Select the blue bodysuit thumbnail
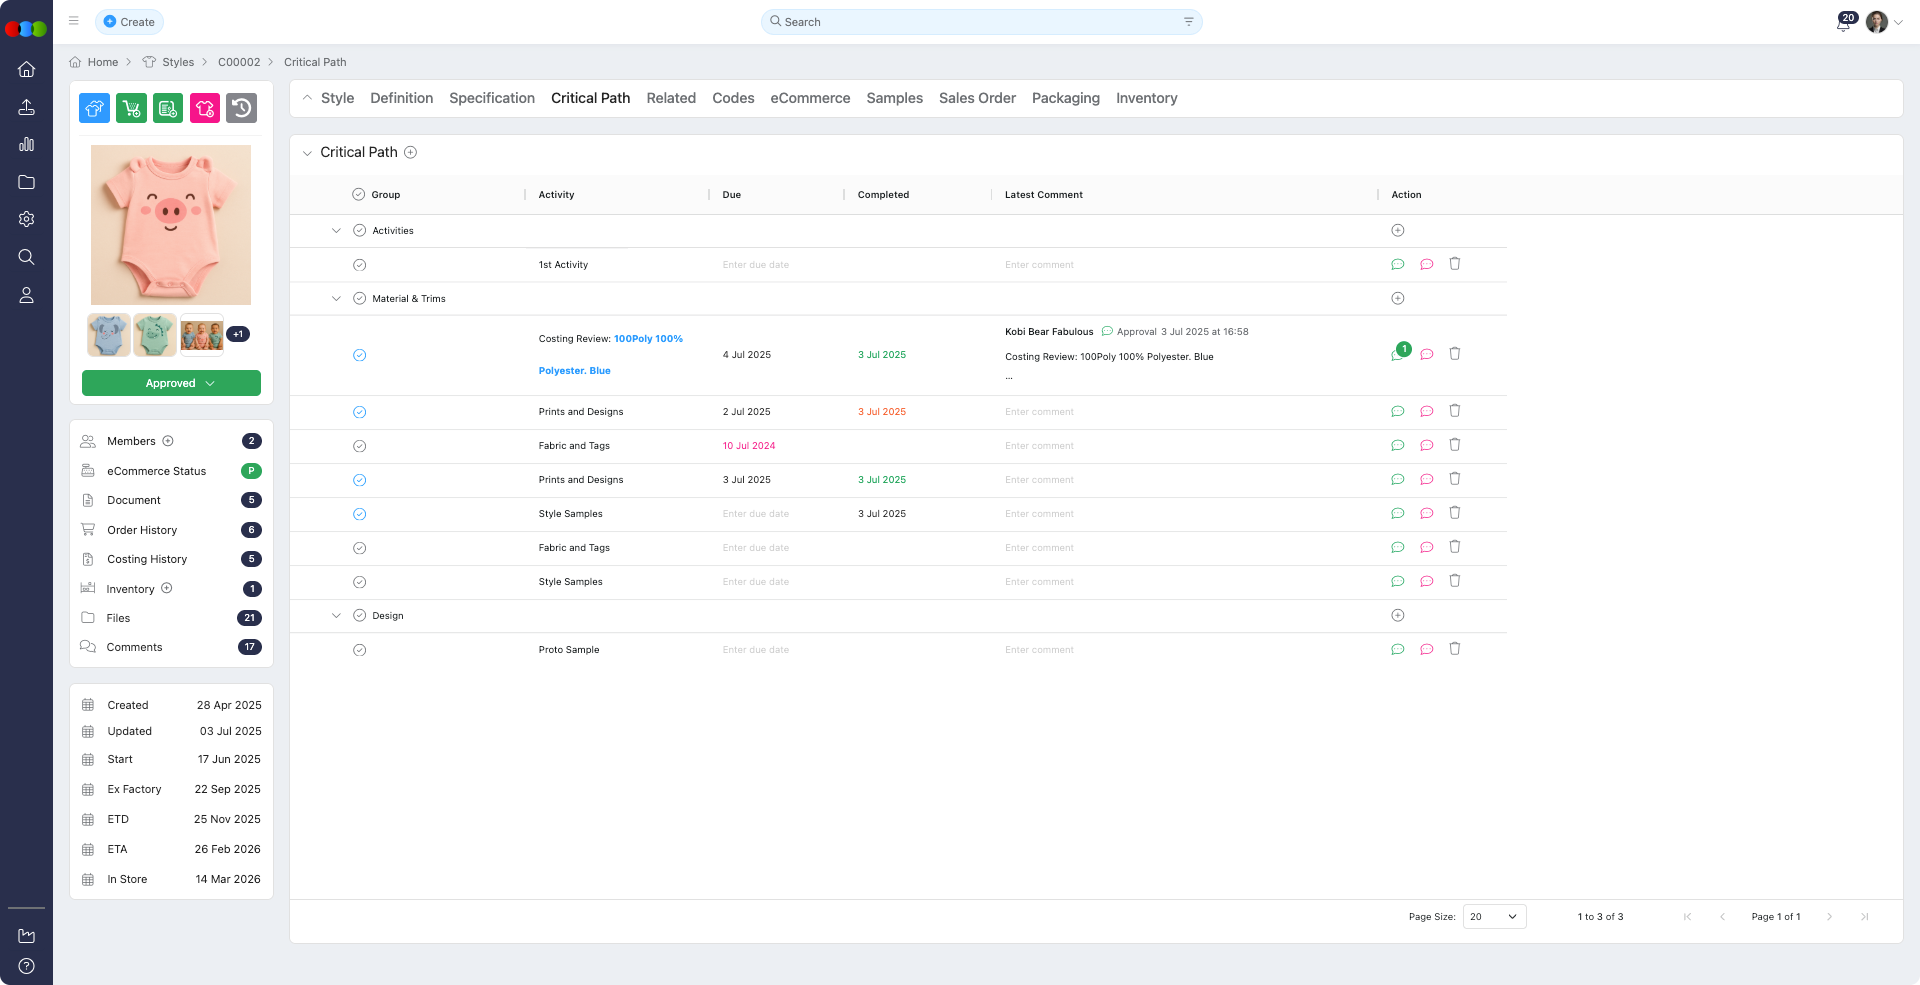The width and height of the screenshot is (1920, 985). [x=108, y=335]
